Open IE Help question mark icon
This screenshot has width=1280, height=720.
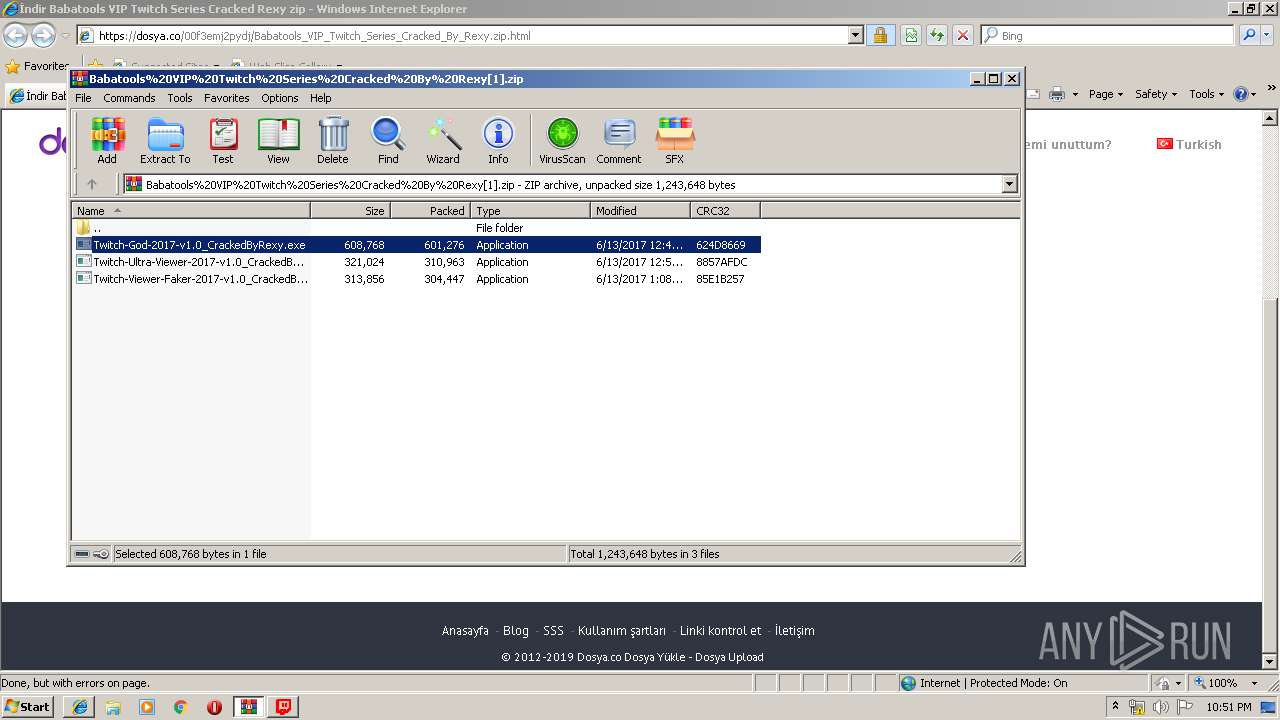(1240, 94)
